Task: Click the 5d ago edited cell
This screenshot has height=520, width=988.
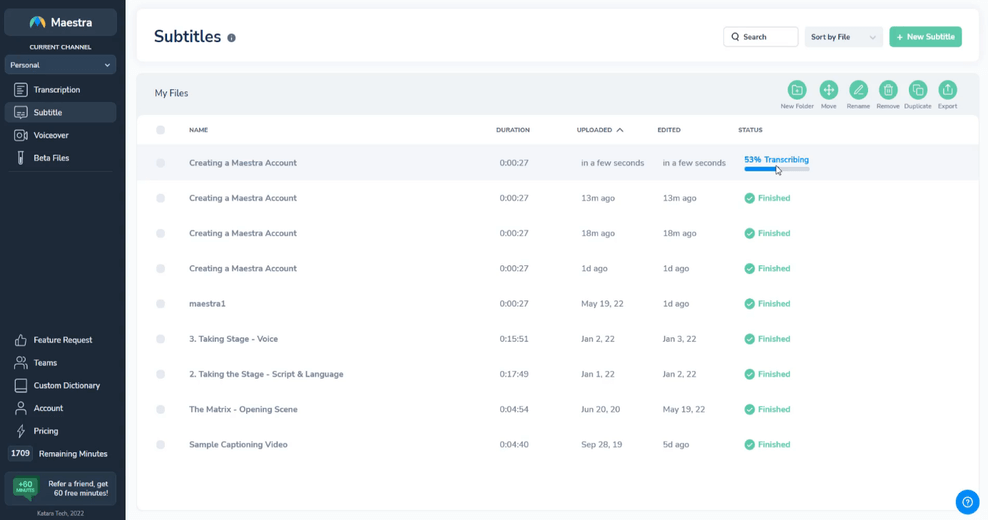Action: [x=675, y=445]
